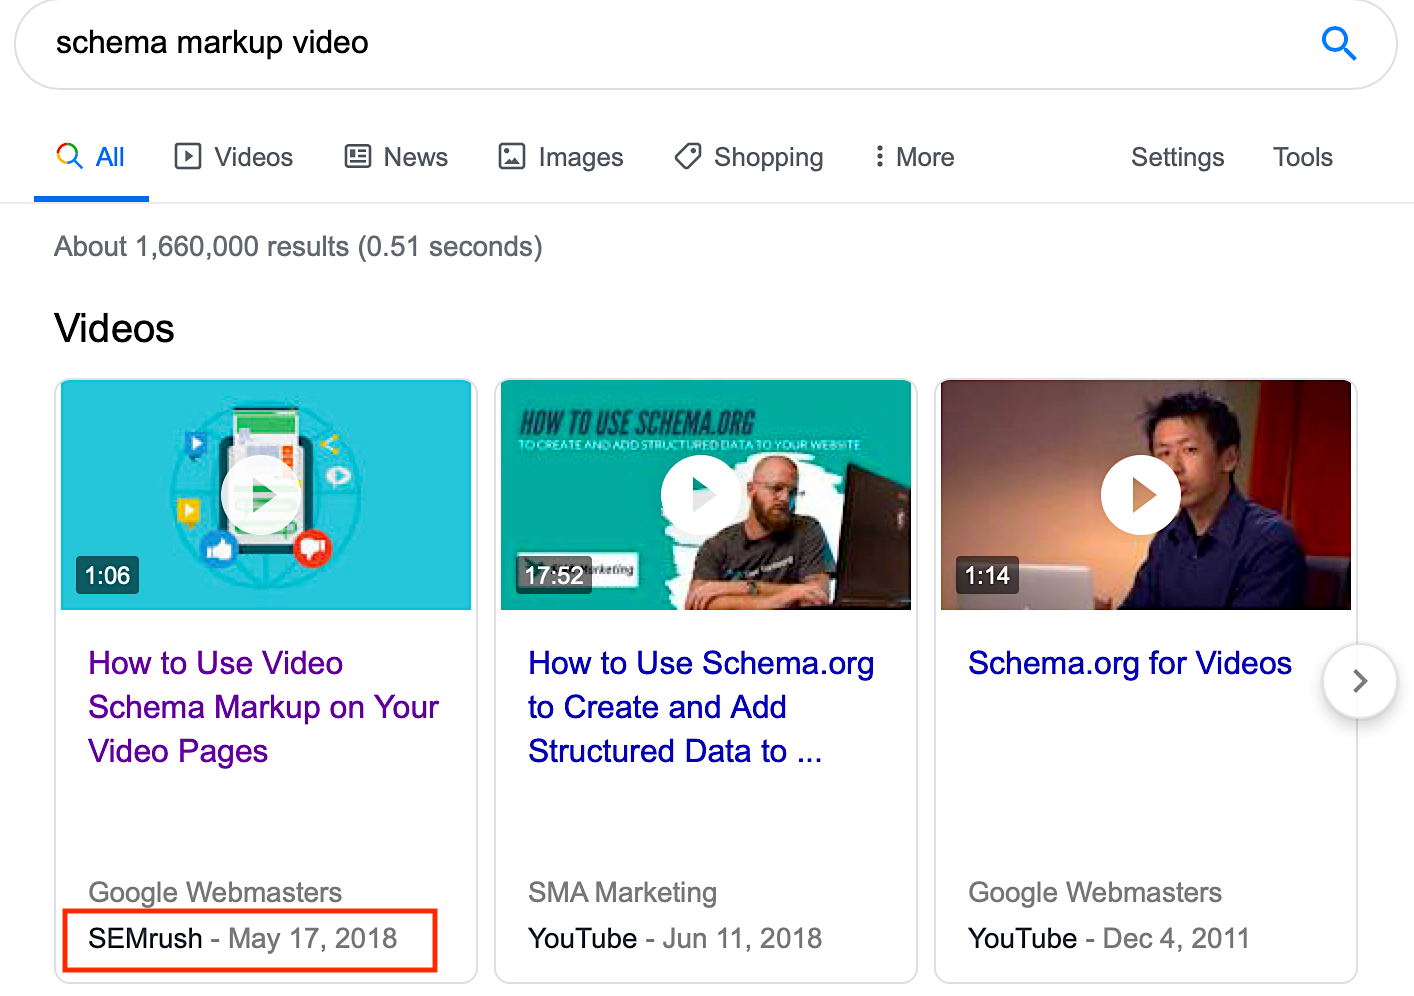The width and height of the screenshot is (1414, 996).
Task: Click the three-dot icon beside More
Action: (879, 156)
